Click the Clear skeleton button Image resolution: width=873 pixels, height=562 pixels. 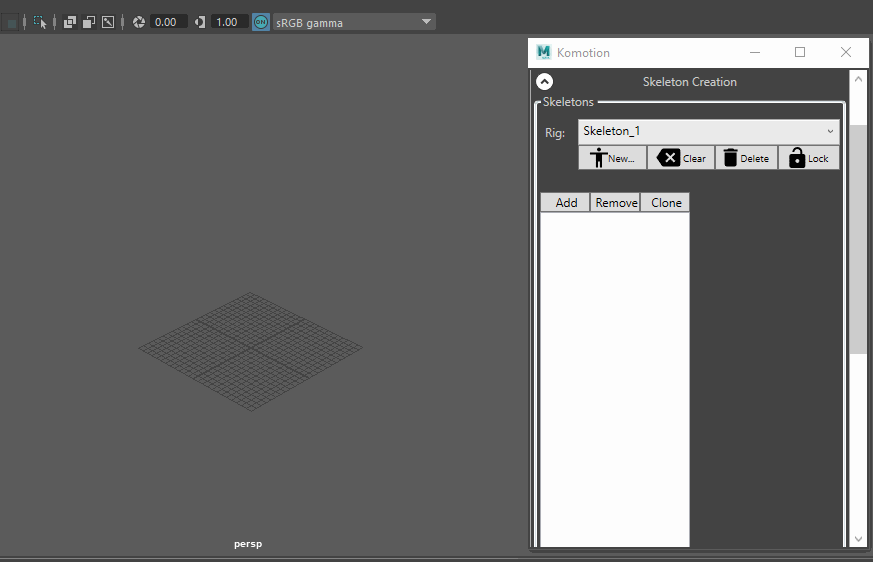(x=681, y=158)
